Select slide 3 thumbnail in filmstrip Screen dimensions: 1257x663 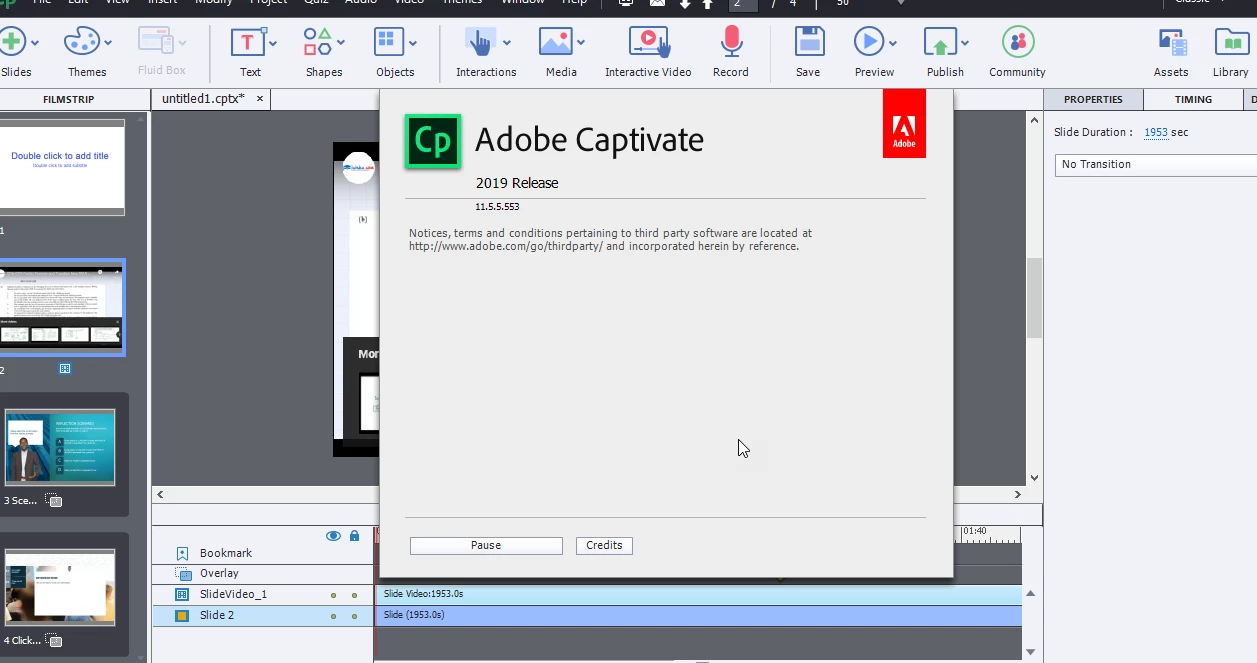pos(60,447)
